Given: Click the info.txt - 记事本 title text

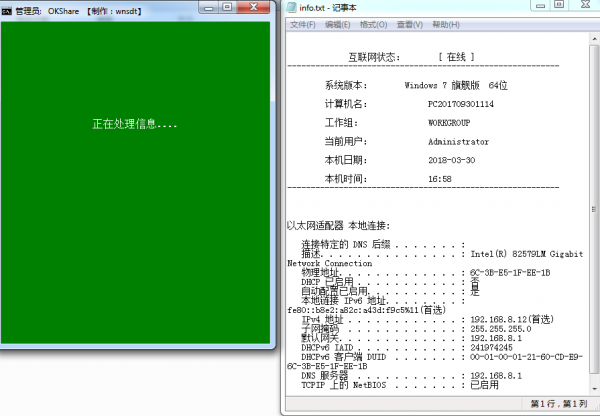Looking at the screenshot, I should pyautogui.click(x=328, y=8).
